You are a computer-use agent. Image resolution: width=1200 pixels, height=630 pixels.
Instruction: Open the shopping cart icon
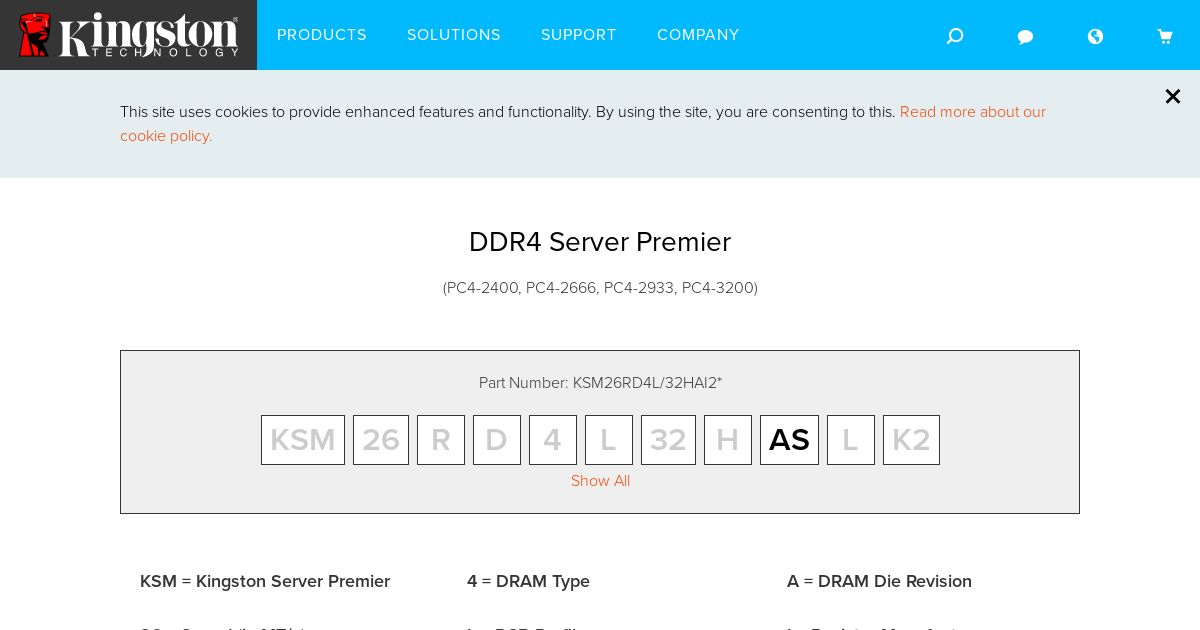pos(1165,36)
